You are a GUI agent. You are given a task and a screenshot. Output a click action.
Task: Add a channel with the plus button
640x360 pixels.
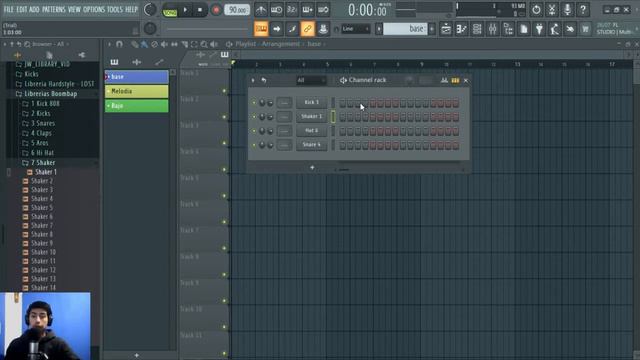coord(312,167)
